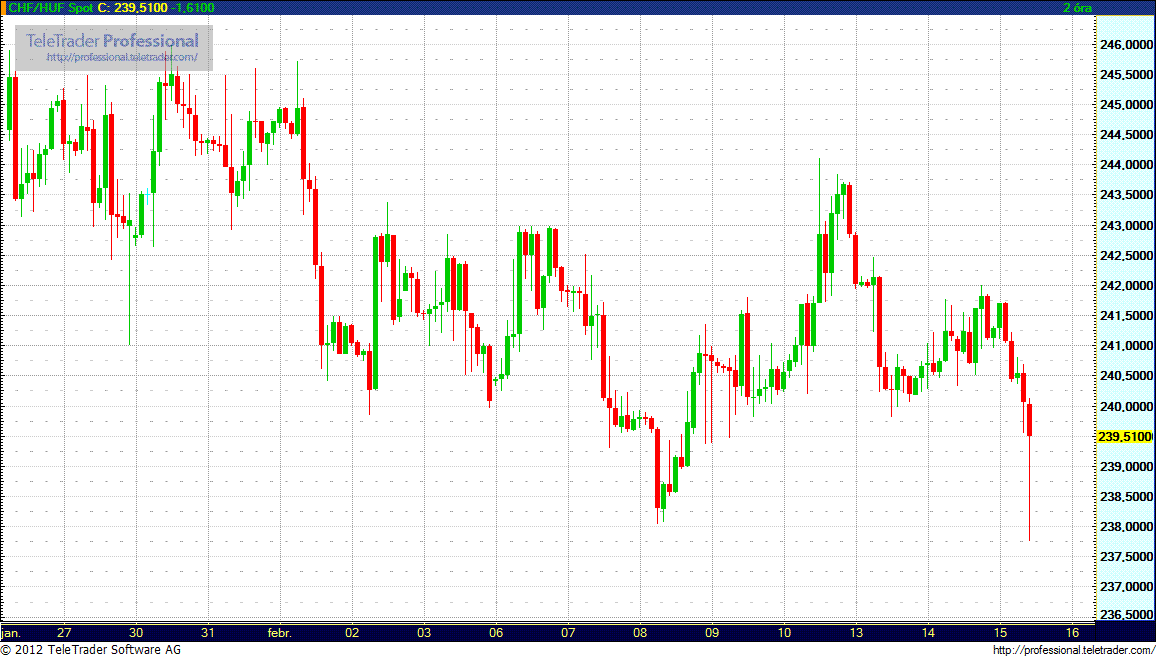
Task: Click the 15 date label on time axis
Action: (x=1000, y=632)
